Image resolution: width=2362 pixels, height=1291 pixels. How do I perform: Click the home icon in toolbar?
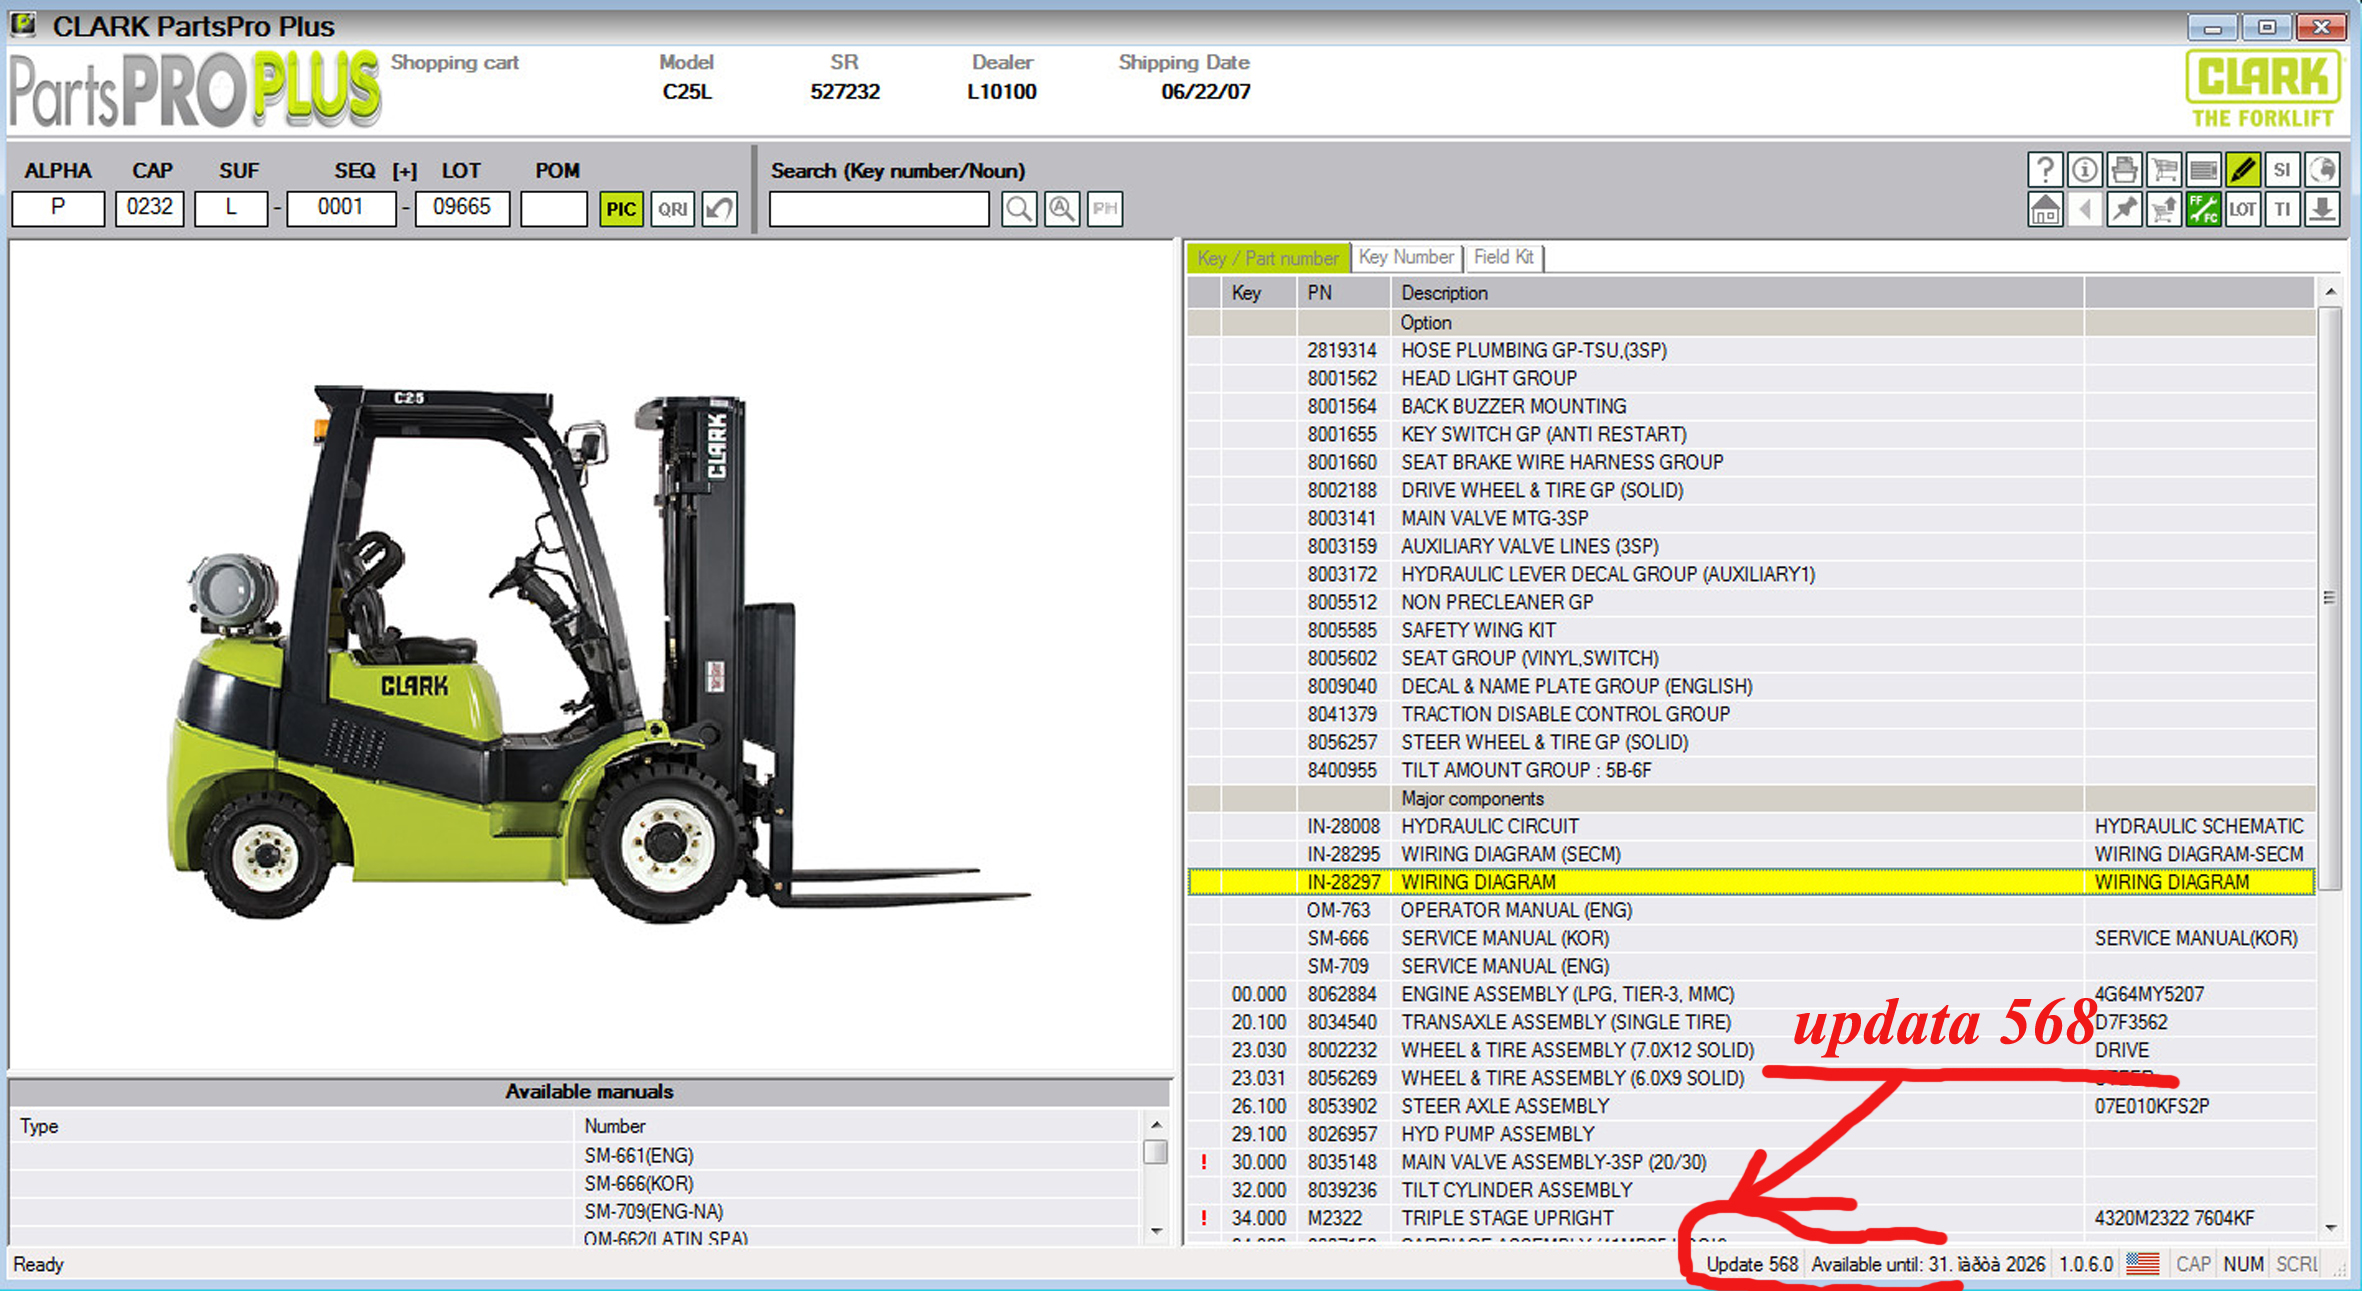(x=2045, y=210)
